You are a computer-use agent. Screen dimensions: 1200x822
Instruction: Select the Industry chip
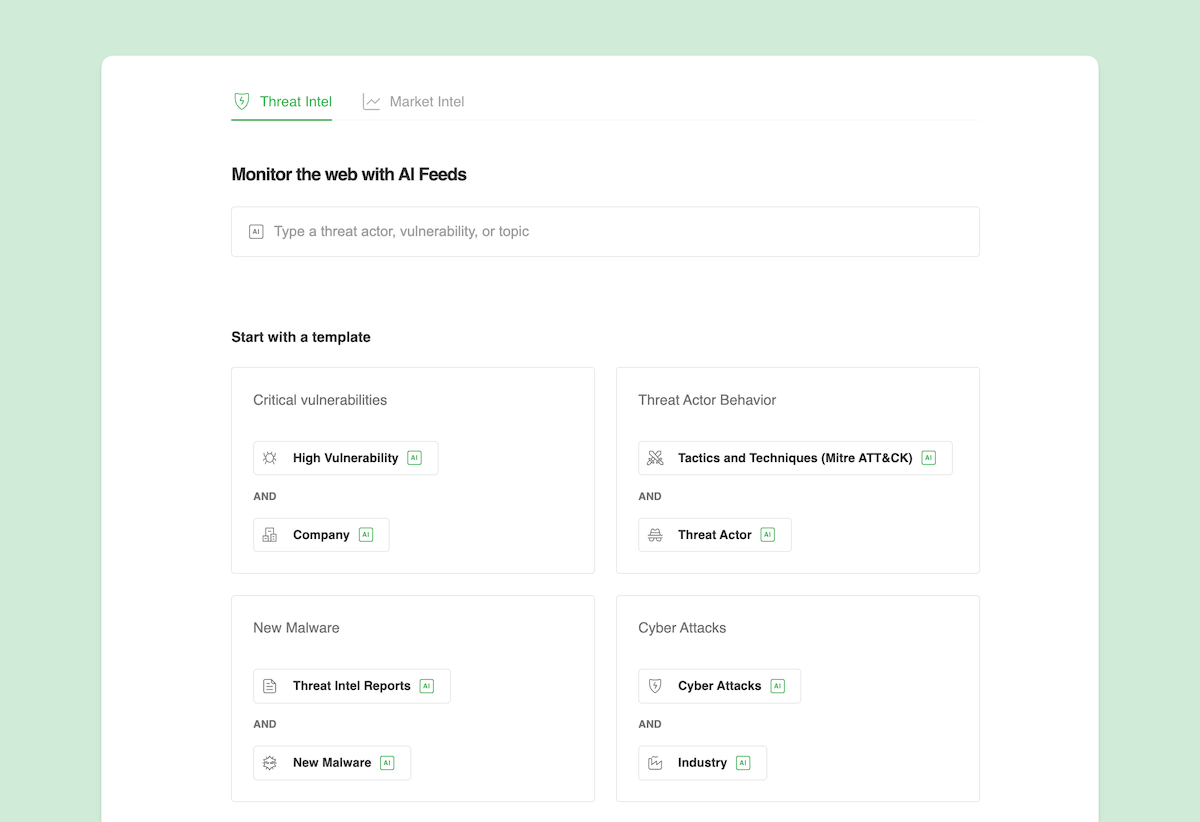click(x=703, y=763)
